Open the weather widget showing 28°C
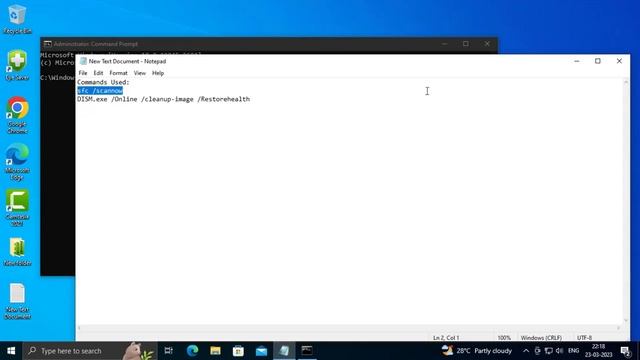Screen dimensions: 640x360 click(x=477, y=351)
